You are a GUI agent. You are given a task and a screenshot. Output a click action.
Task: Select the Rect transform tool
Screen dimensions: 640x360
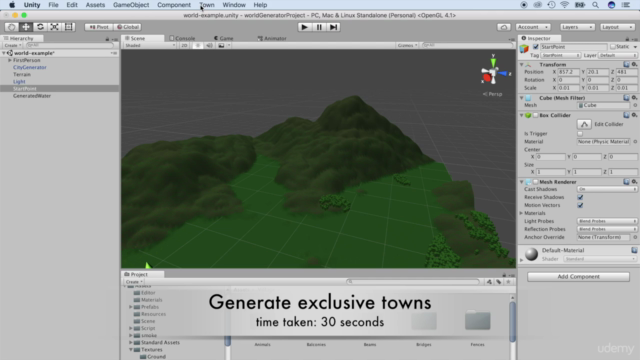tap(69, 27)
